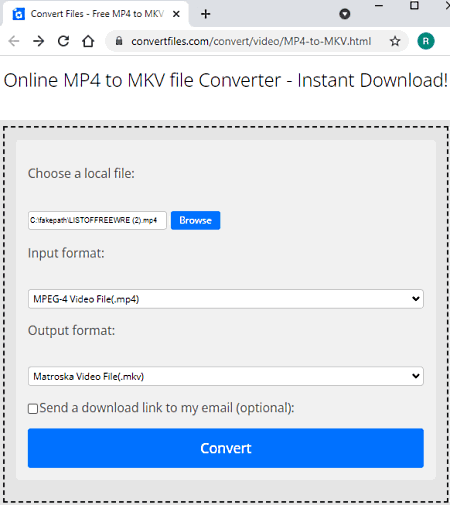Click the Convert Files tab favicon
Image resolution: width=450 pixels, height=505 pixels.
(x=18, y=14)
